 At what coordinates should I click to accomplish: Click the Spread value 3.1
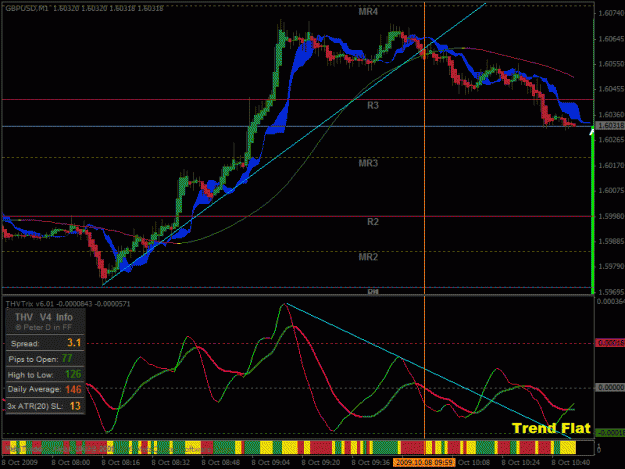(74, 343)
